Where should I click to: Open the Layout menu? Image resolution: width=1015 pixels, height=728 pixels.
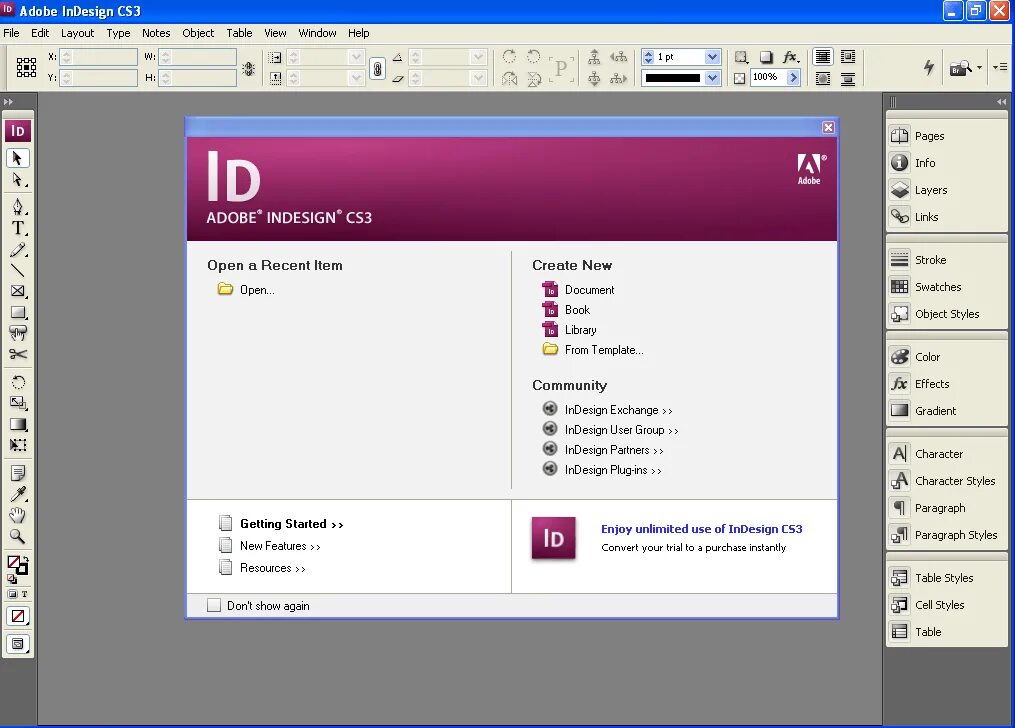click(77, 33)
